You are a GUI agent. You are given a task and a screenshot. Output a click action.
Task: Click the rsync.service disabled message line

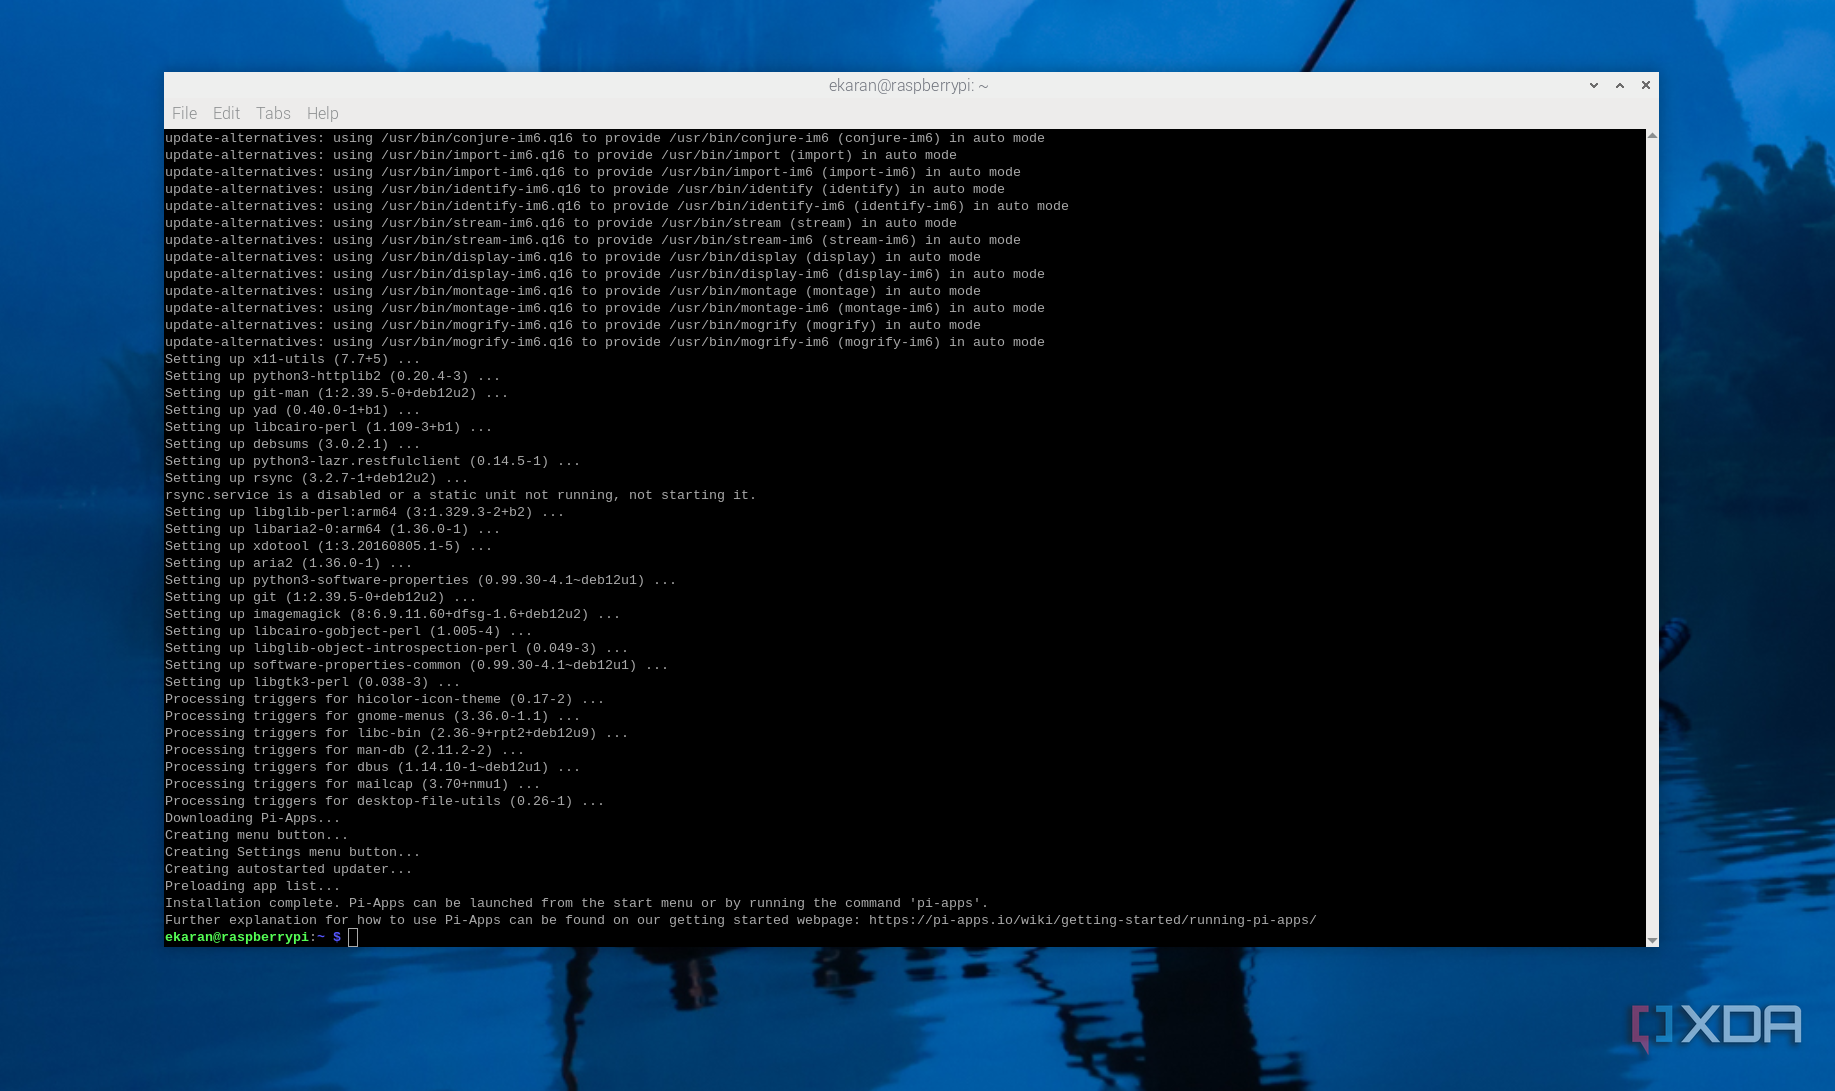(x=461, y=495)
